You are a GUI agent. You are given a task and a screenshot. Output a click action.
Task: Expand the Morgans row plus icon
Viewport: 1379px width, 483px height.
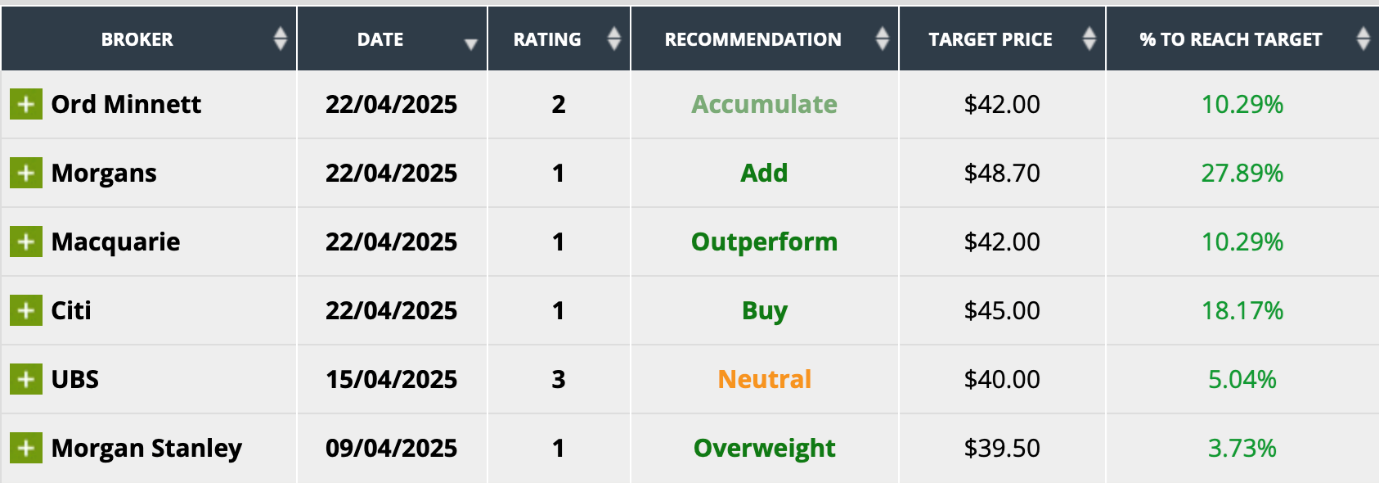pyautogui.click(x=26, y=173)
